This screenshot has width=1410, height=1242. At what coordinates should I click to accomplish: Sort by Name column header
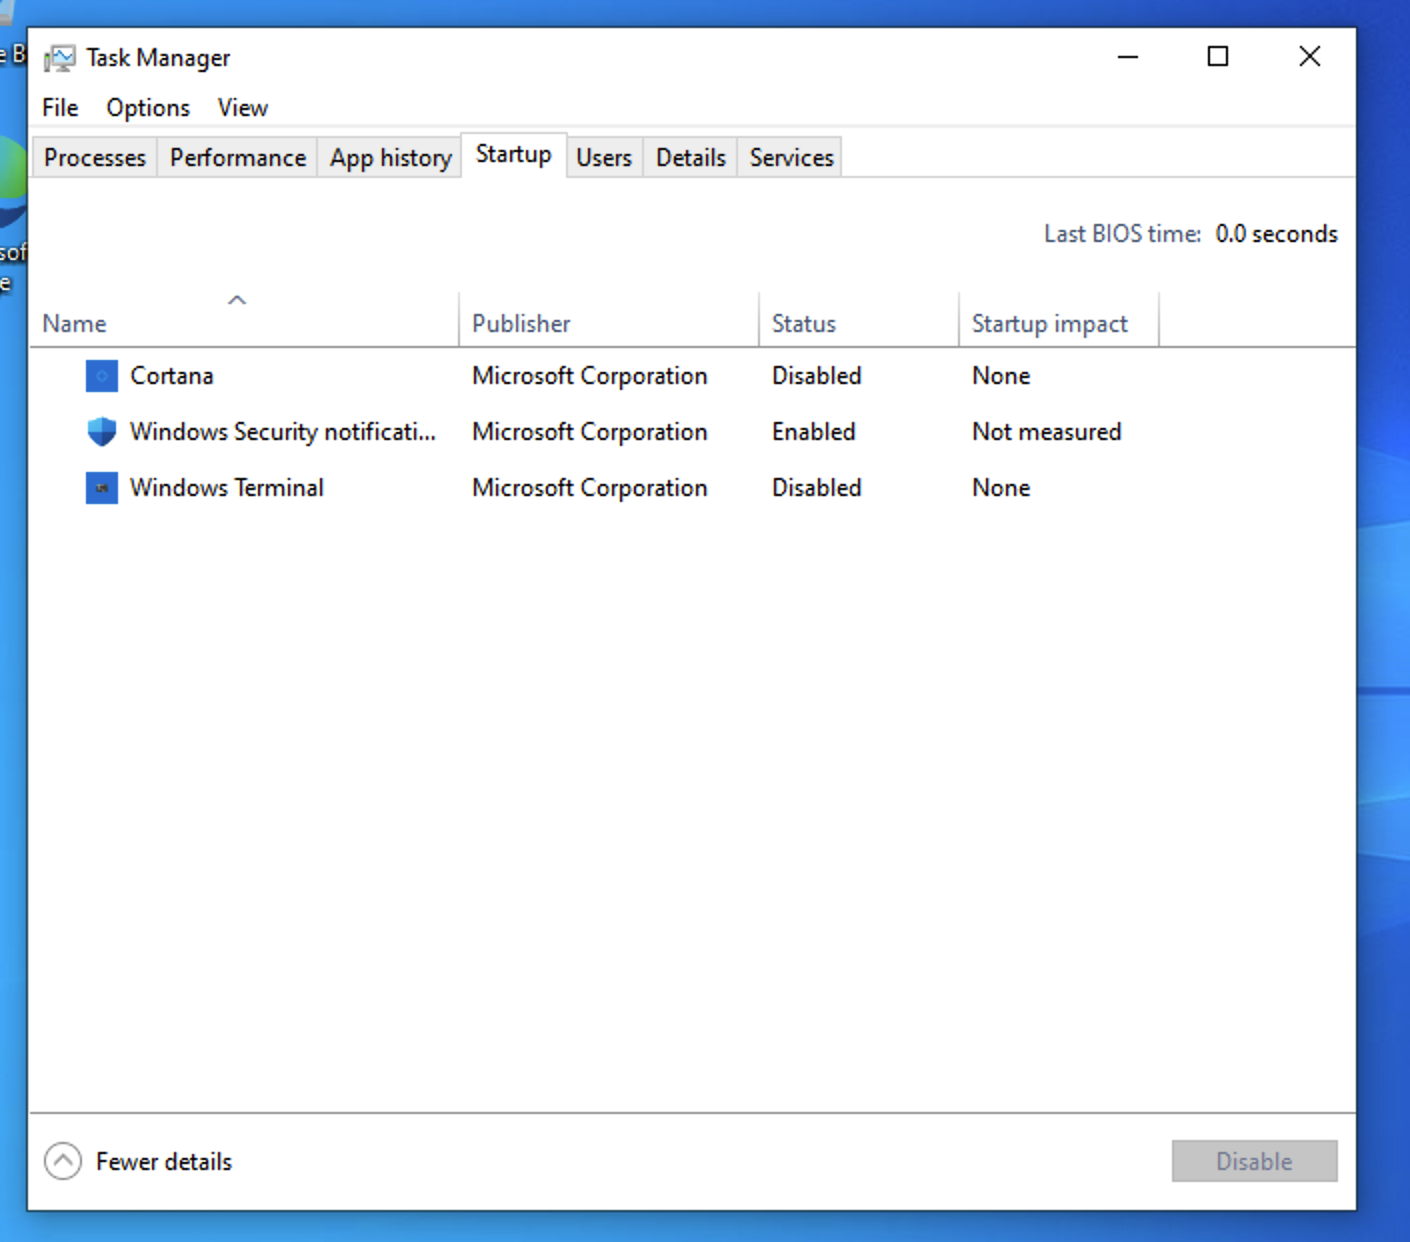pos(75,323)
